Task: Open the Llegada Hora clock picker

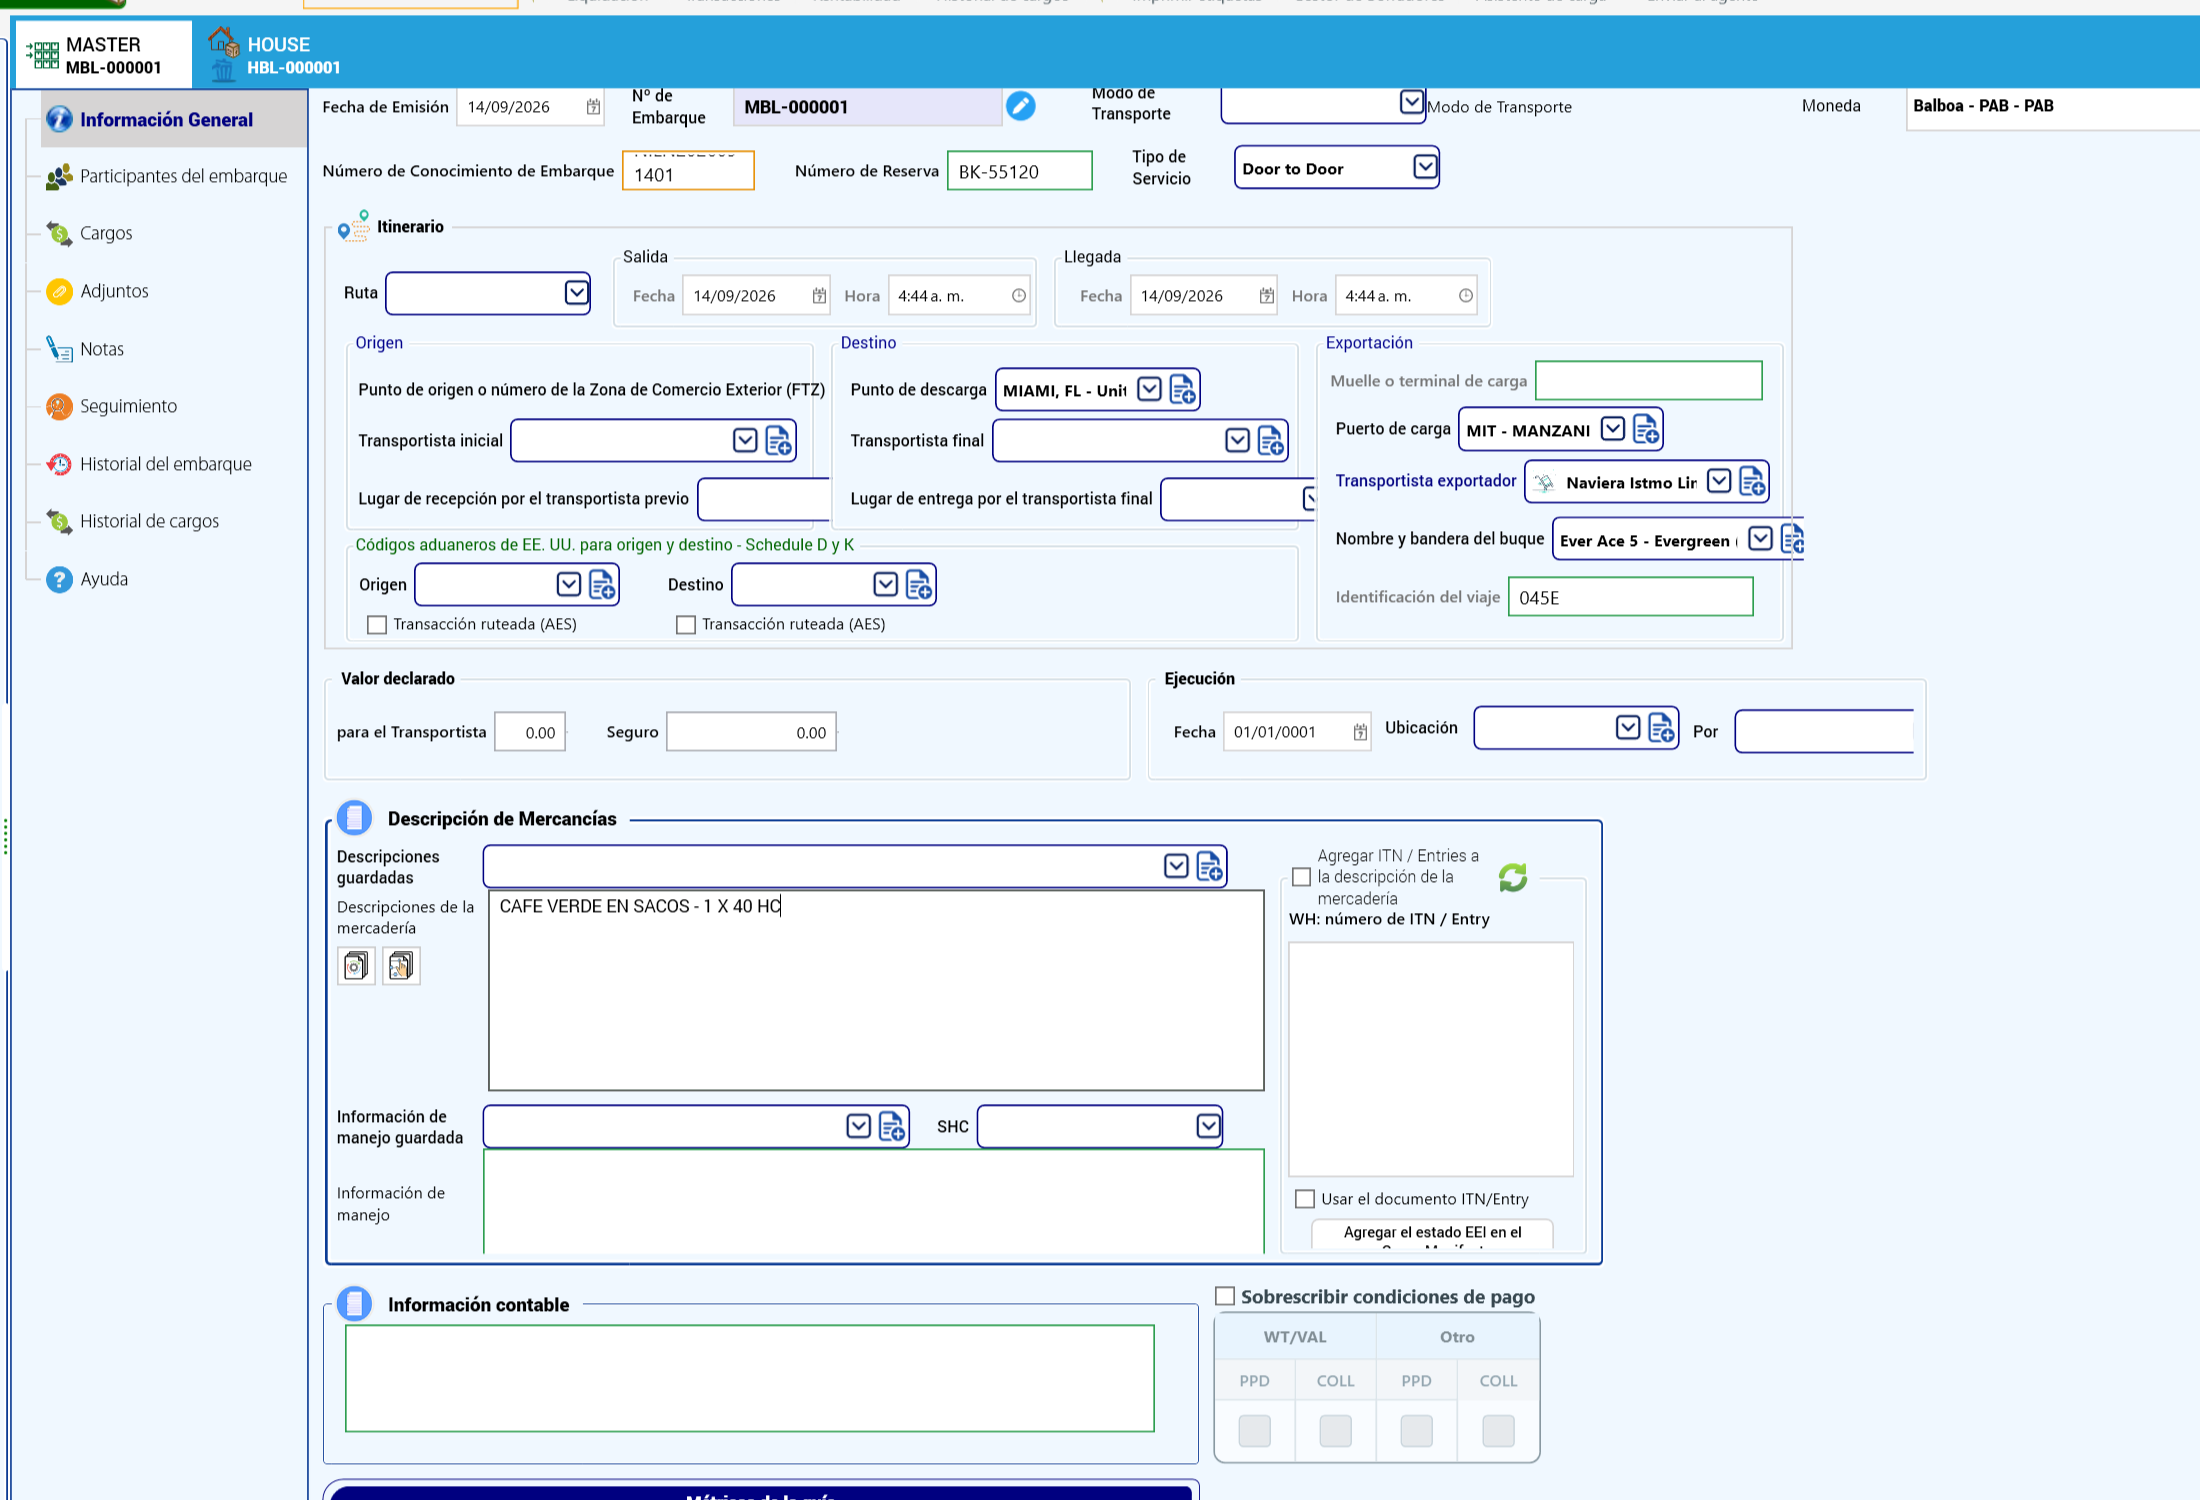Action: pyautogui.click(x=1465, y=296)
